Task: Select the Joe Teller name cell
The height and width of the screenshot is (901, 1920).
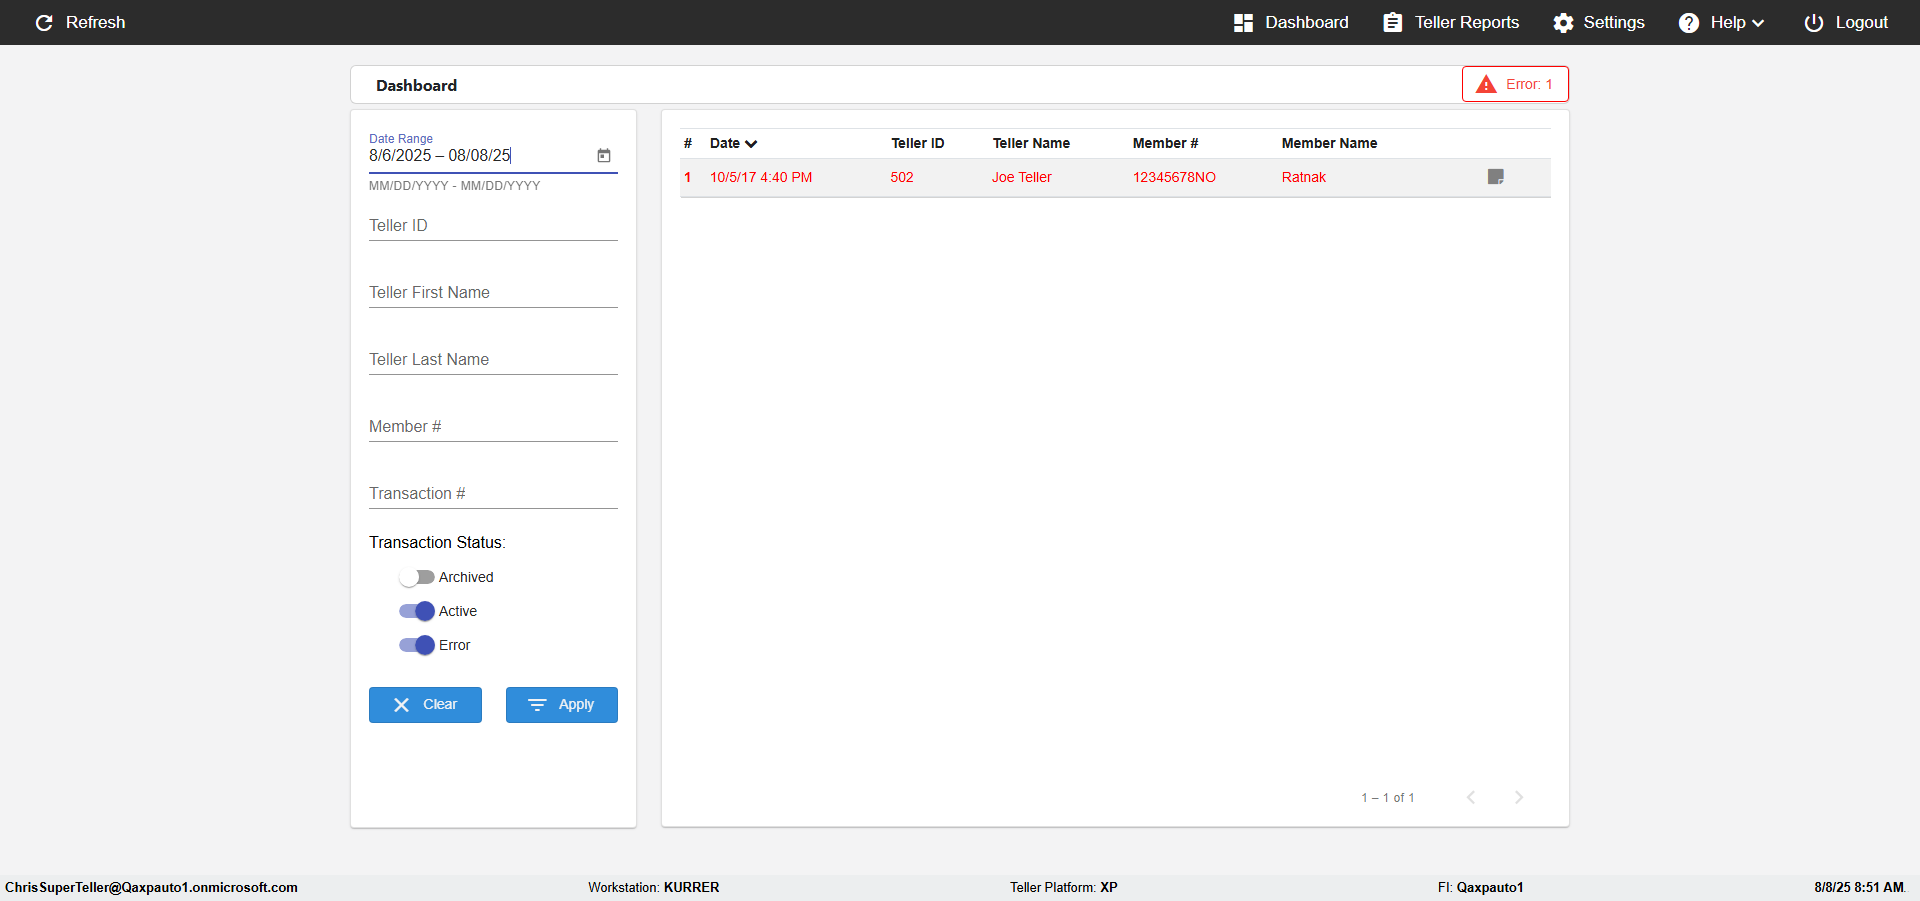Action: [x=1022, y=177]
